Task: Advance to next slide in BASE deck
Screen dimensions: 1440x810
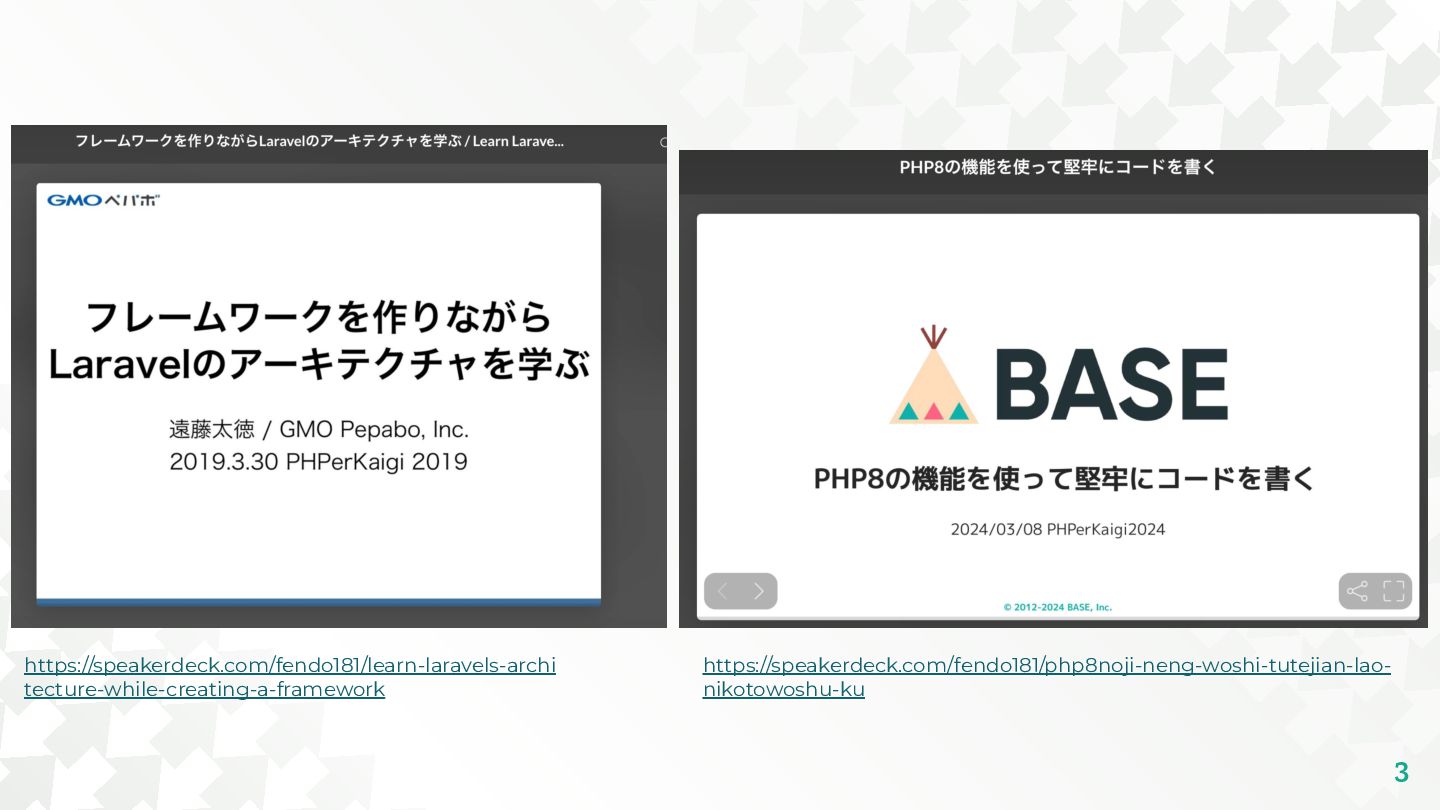Action: point(759,591)
